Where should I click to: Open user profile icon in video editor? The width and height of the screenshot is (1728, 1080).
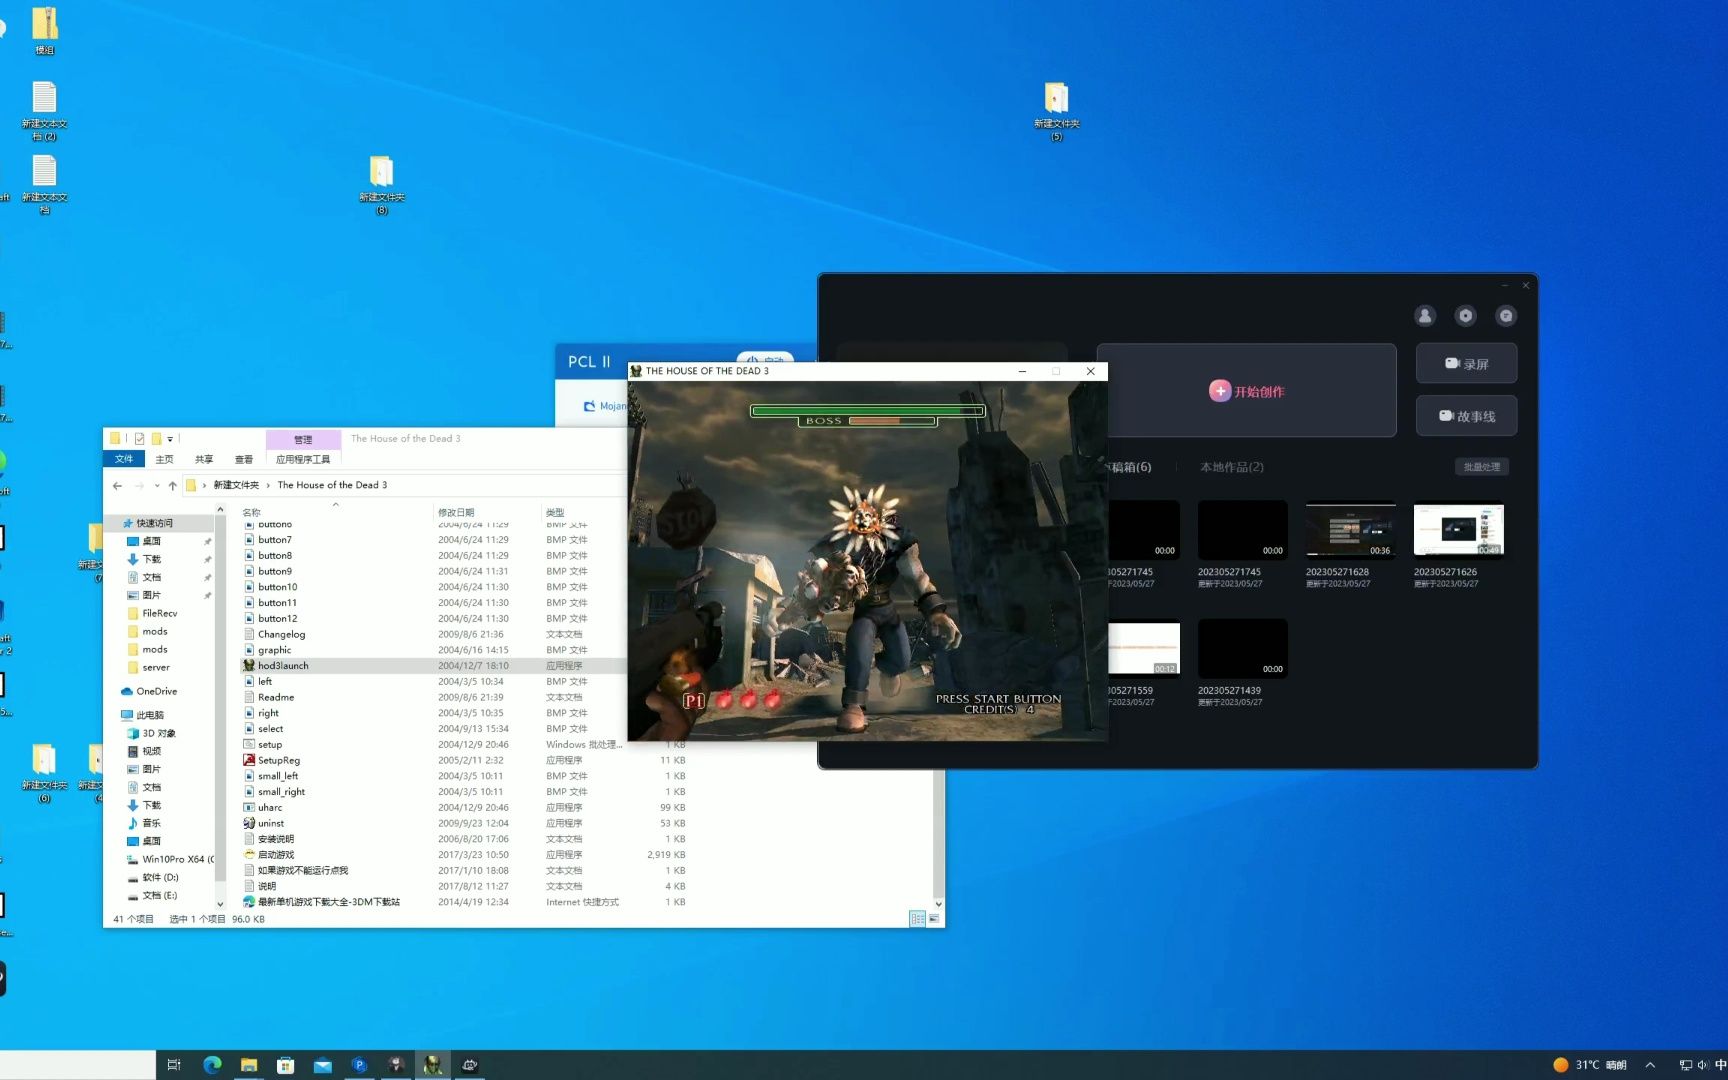pos(1425,316)
